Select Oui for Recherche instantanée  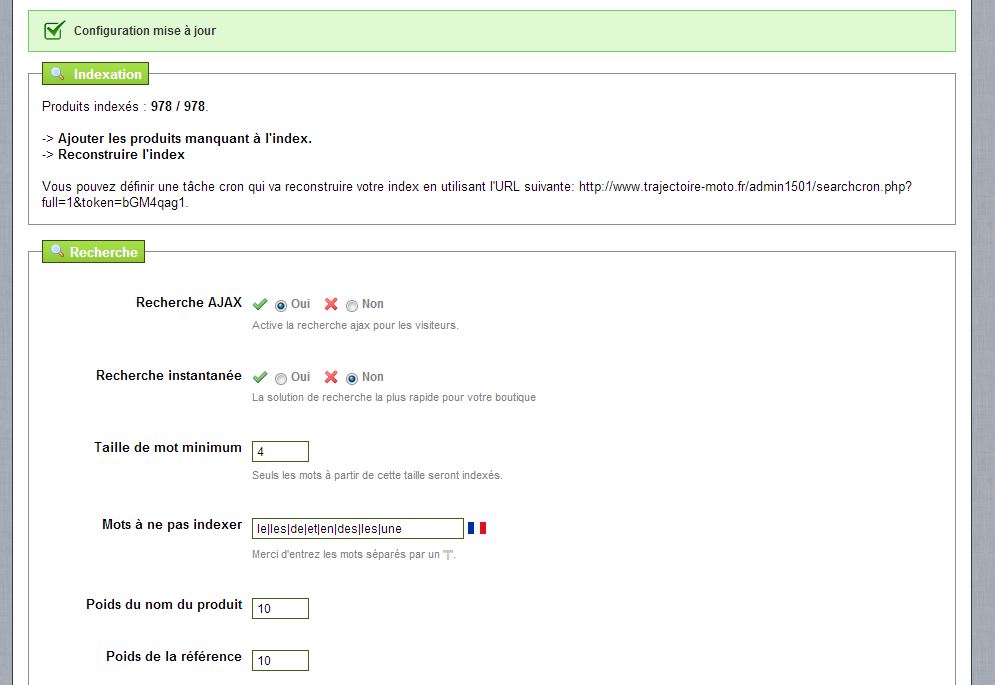[280, 378]
